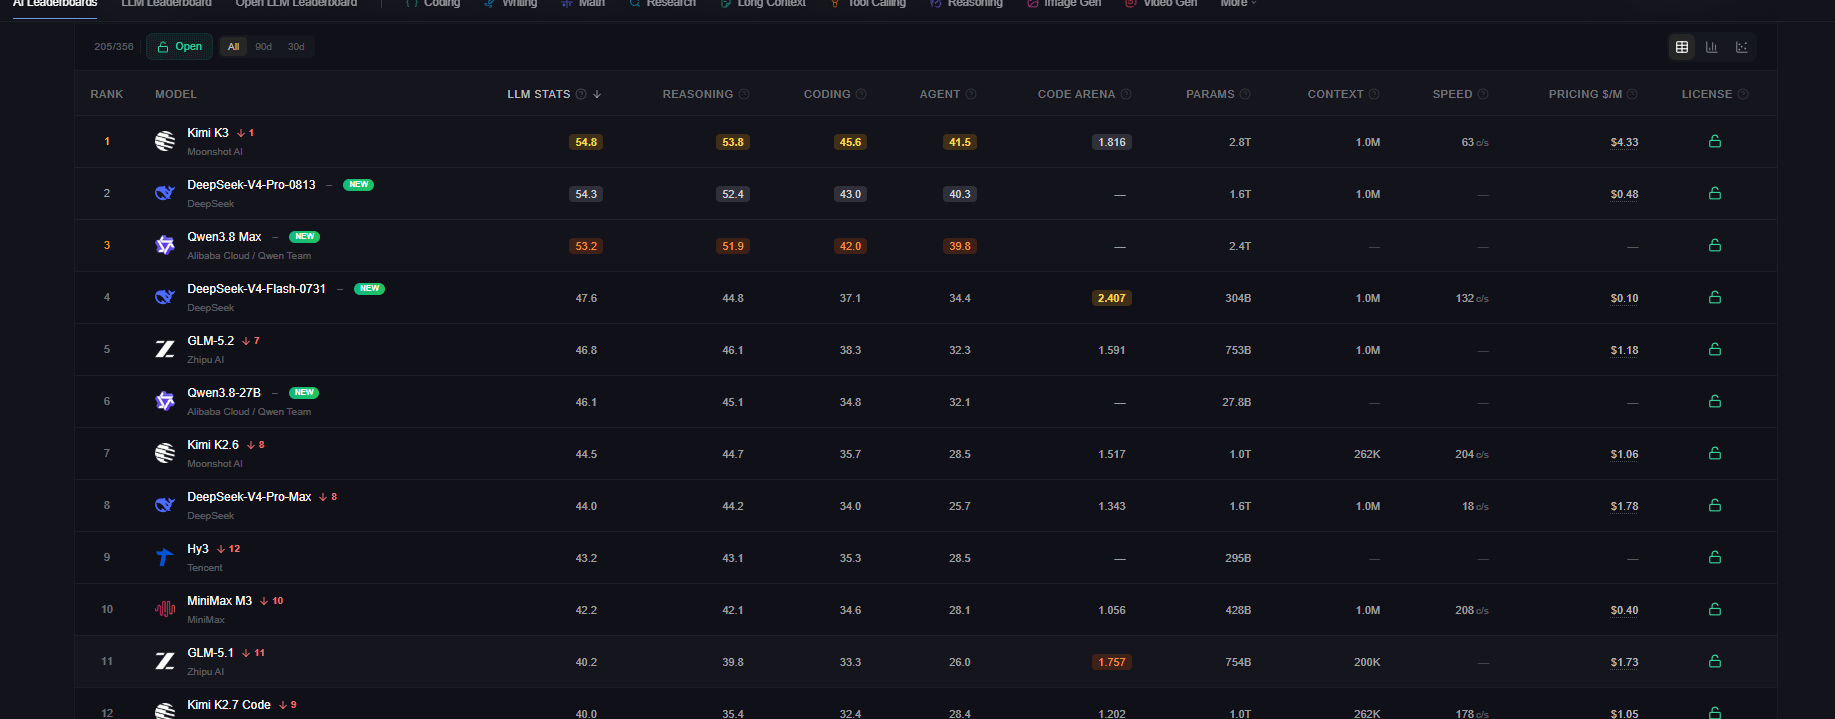Image resolution: width=1835 pixels, height=719 pixels.
Task: Open the Qwen3.8-27B model link
Action: point(224,393)
